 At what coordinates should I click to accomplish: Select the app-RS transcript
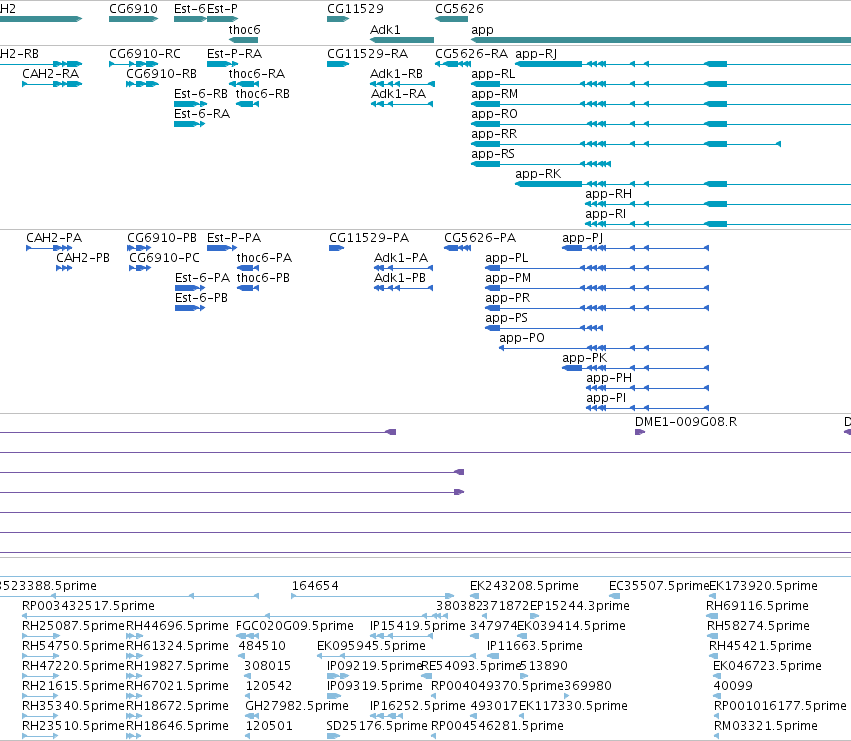click(493, 154)
